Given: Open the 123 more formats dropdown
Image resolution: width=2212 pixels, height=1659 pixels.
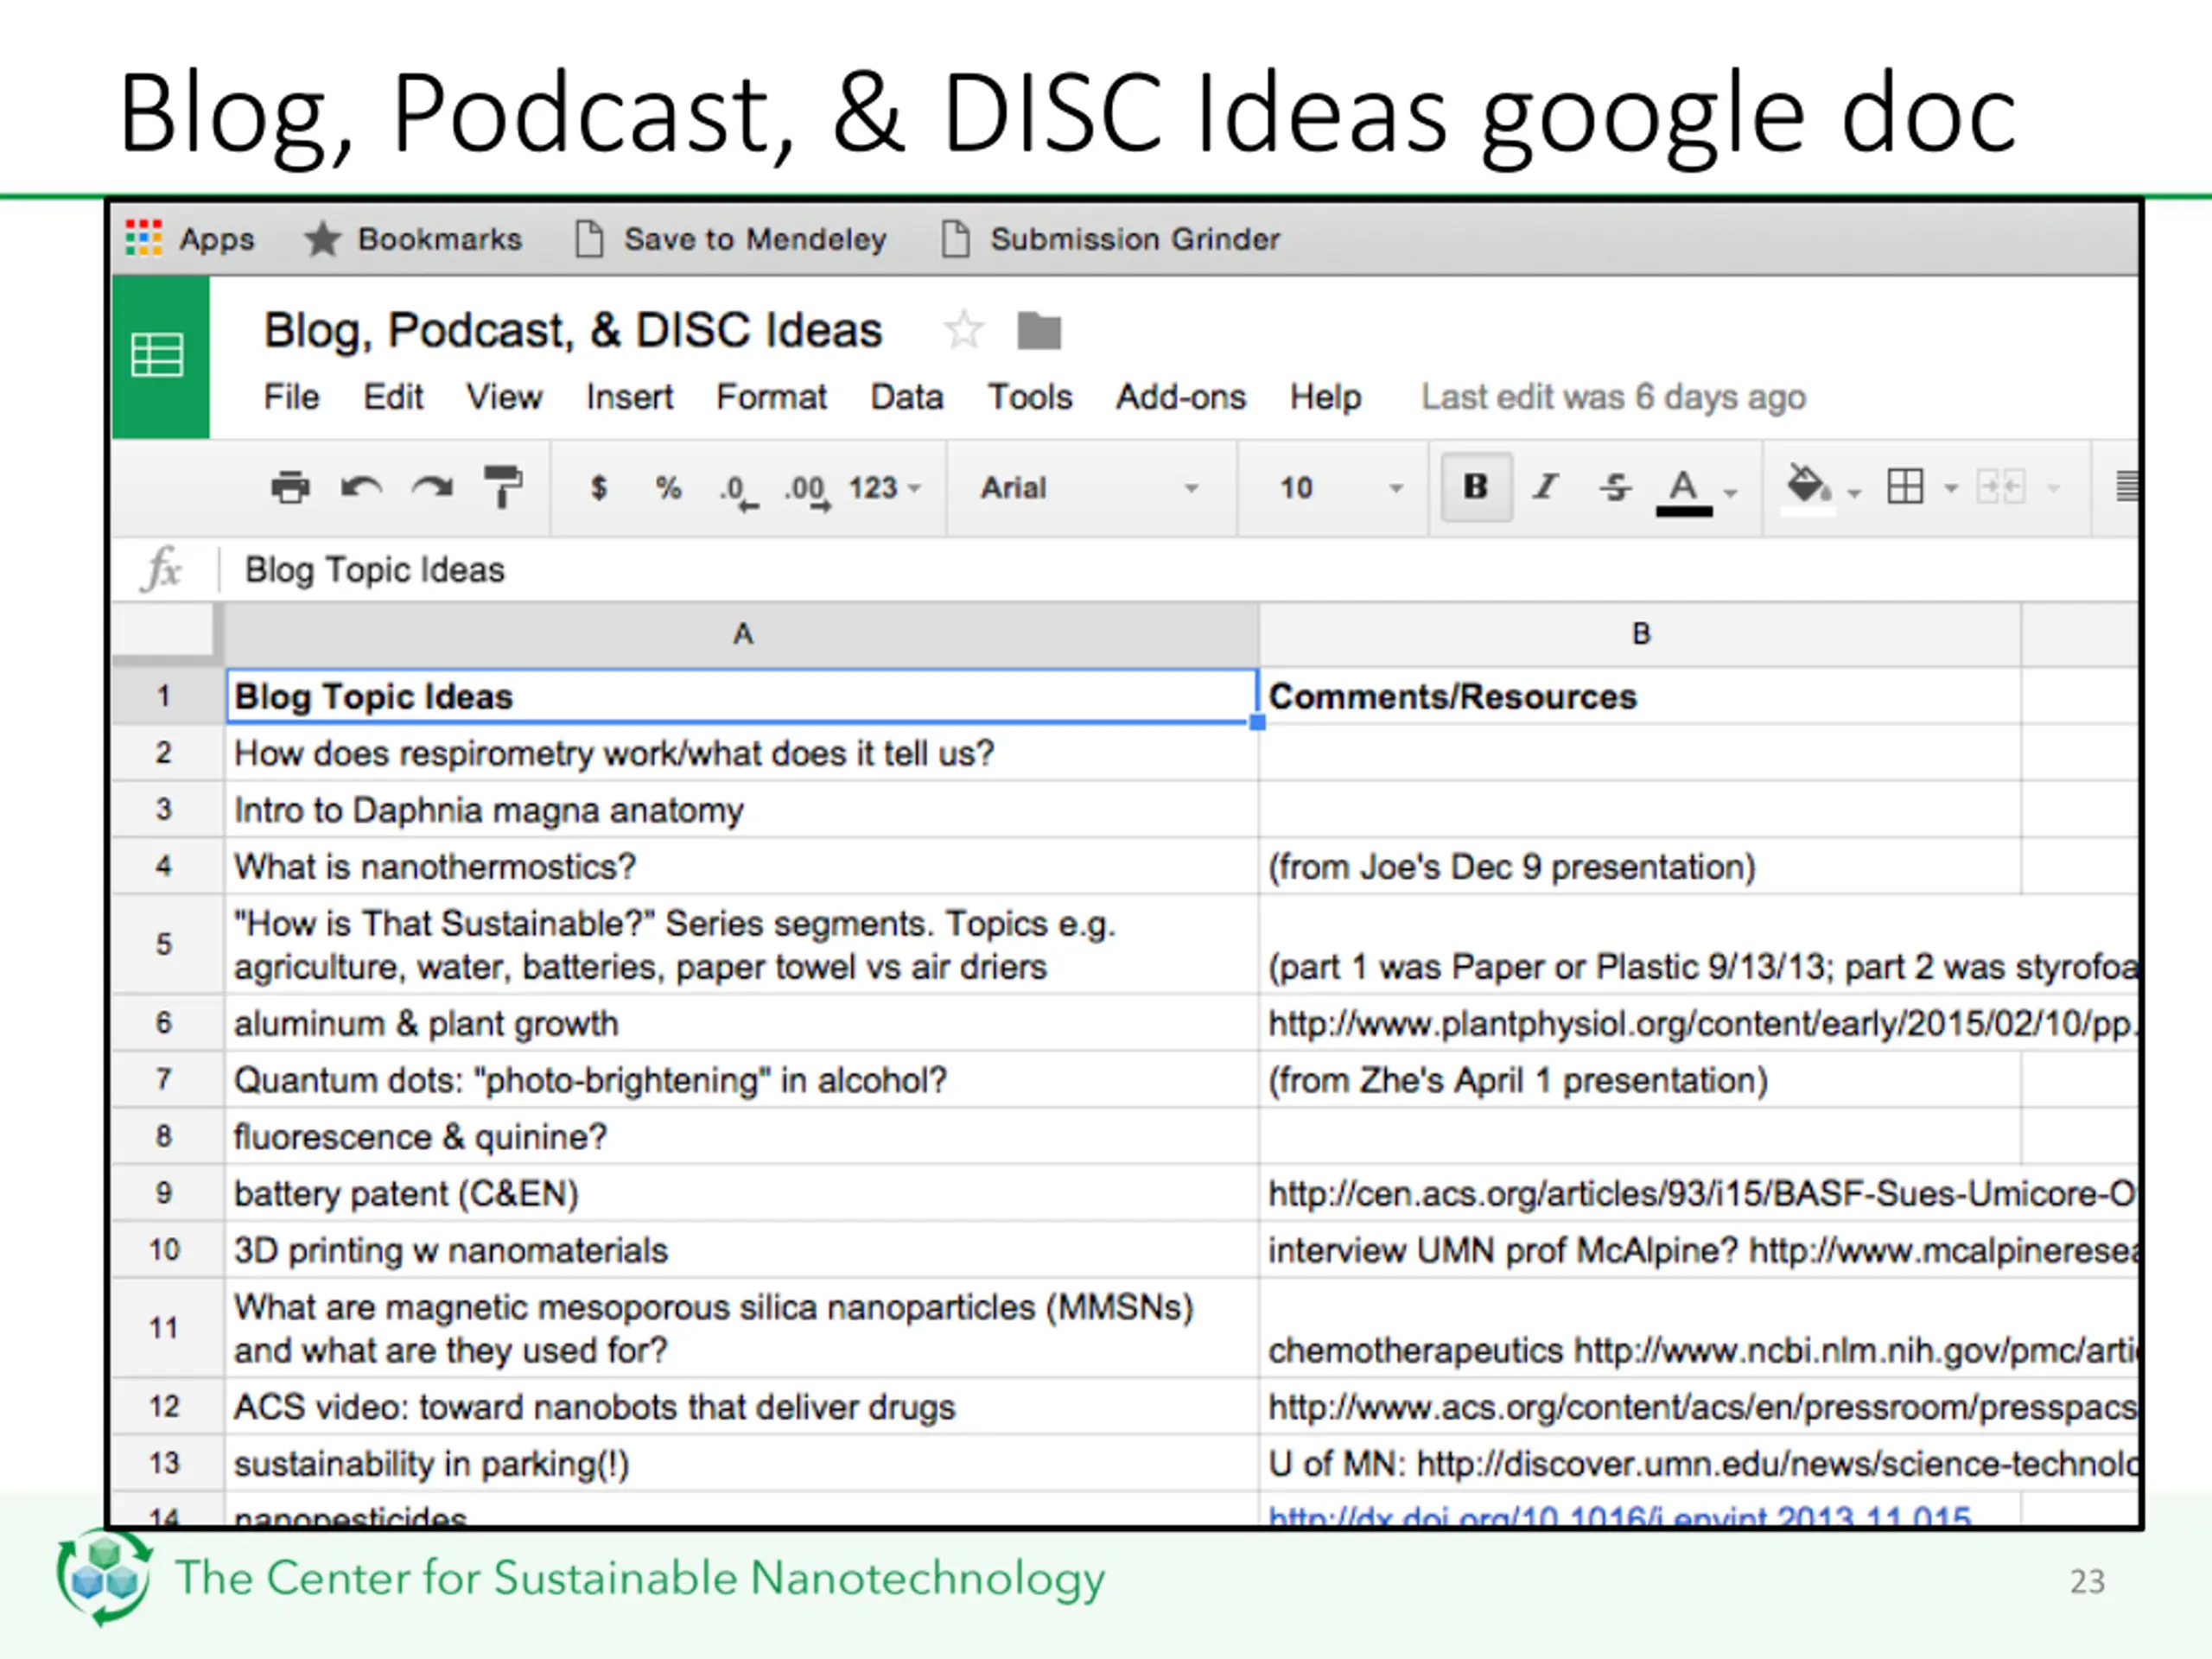Looking at the screenshot, I should [884, 487].
